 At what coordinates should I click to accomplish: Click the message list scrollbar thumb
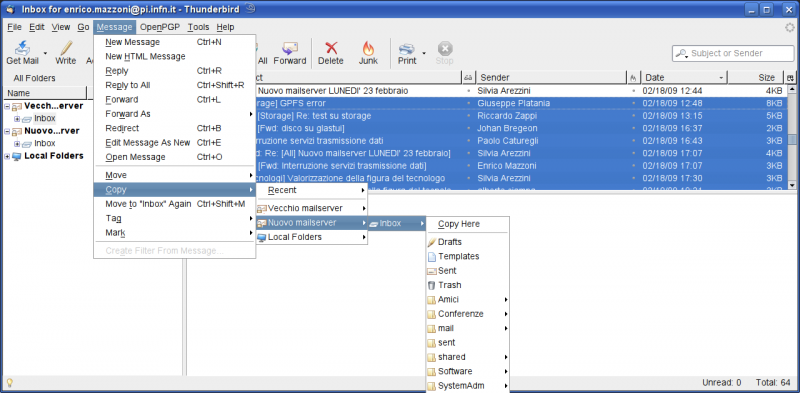click(792, 140)
